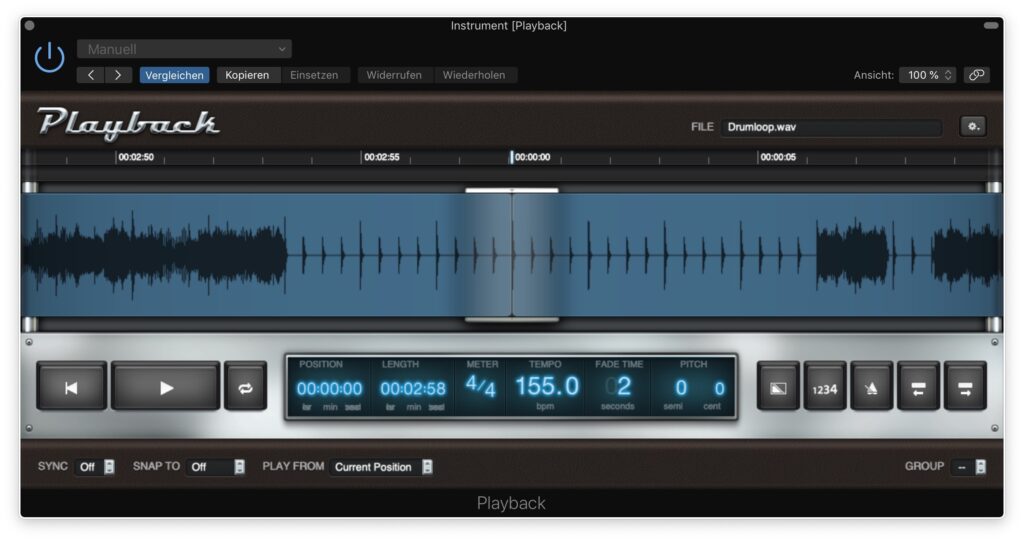The height and width of the screenshot is (541, 1024).
Task: Click the next marker button
Action: (x=965, y=387)
